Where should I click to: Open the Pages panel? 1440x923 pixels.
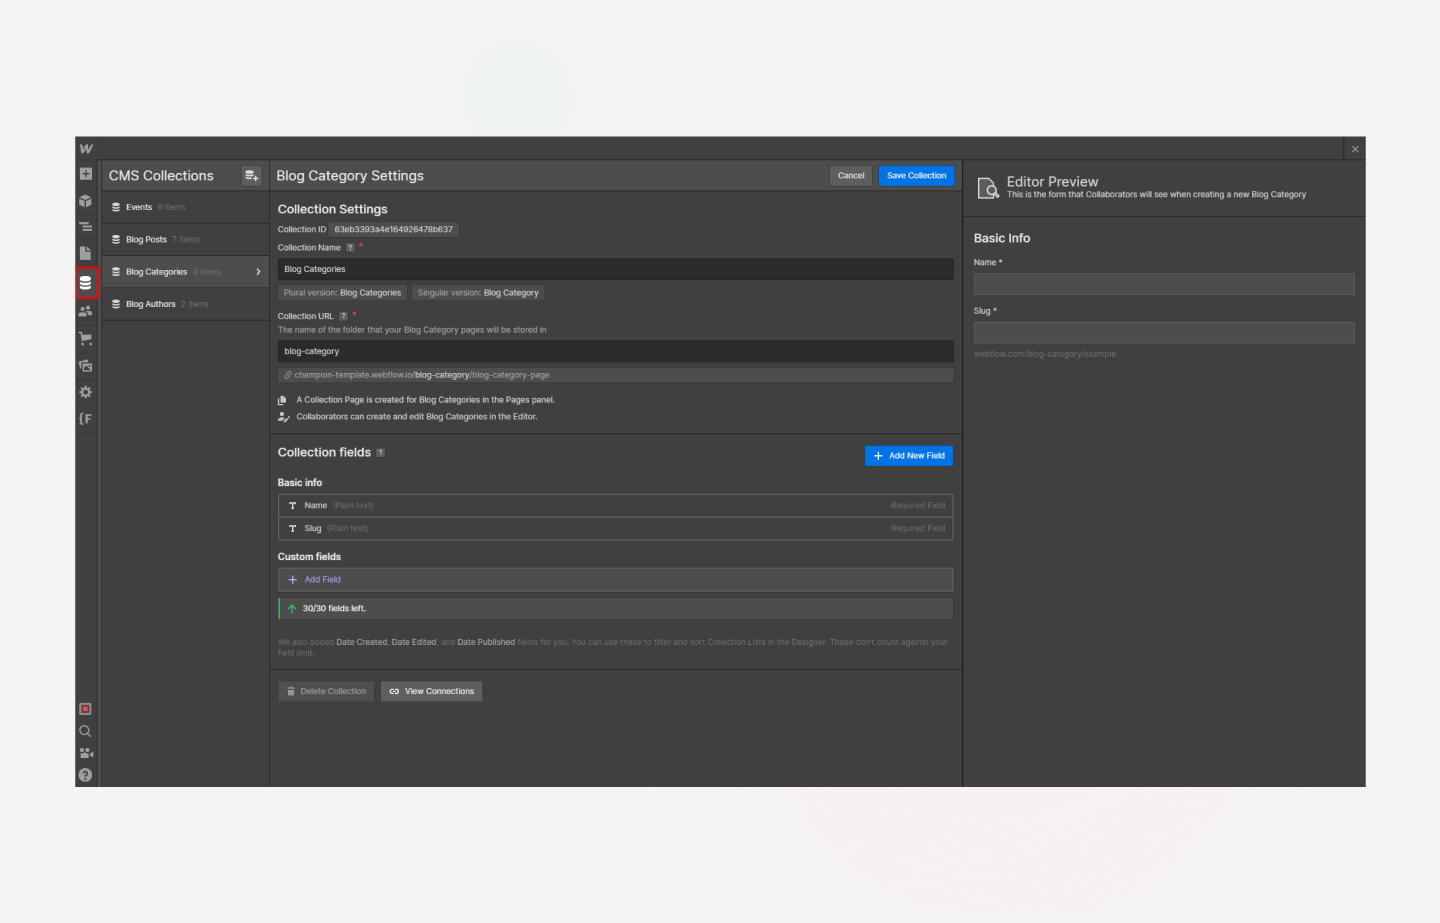pos(85,253)
